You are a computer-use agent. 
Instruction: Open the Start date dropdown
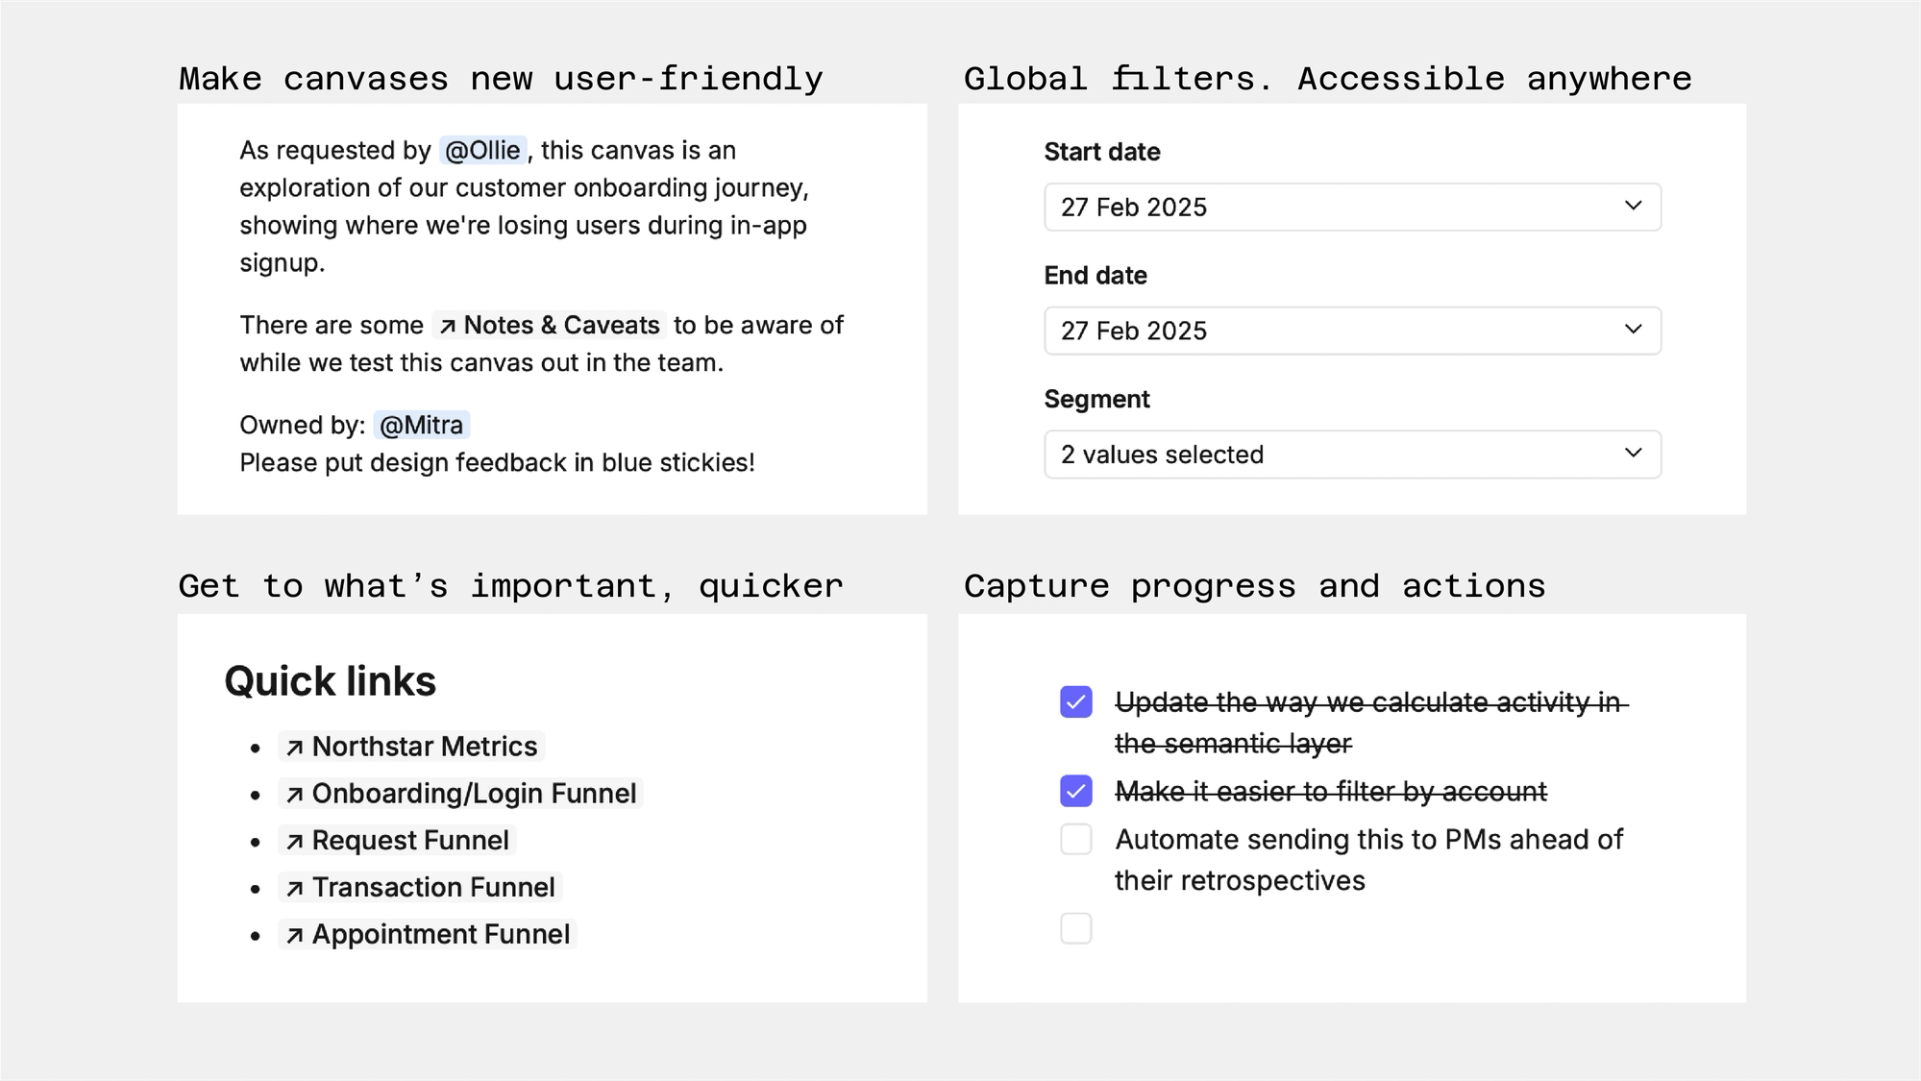(x=1352, y=207)
